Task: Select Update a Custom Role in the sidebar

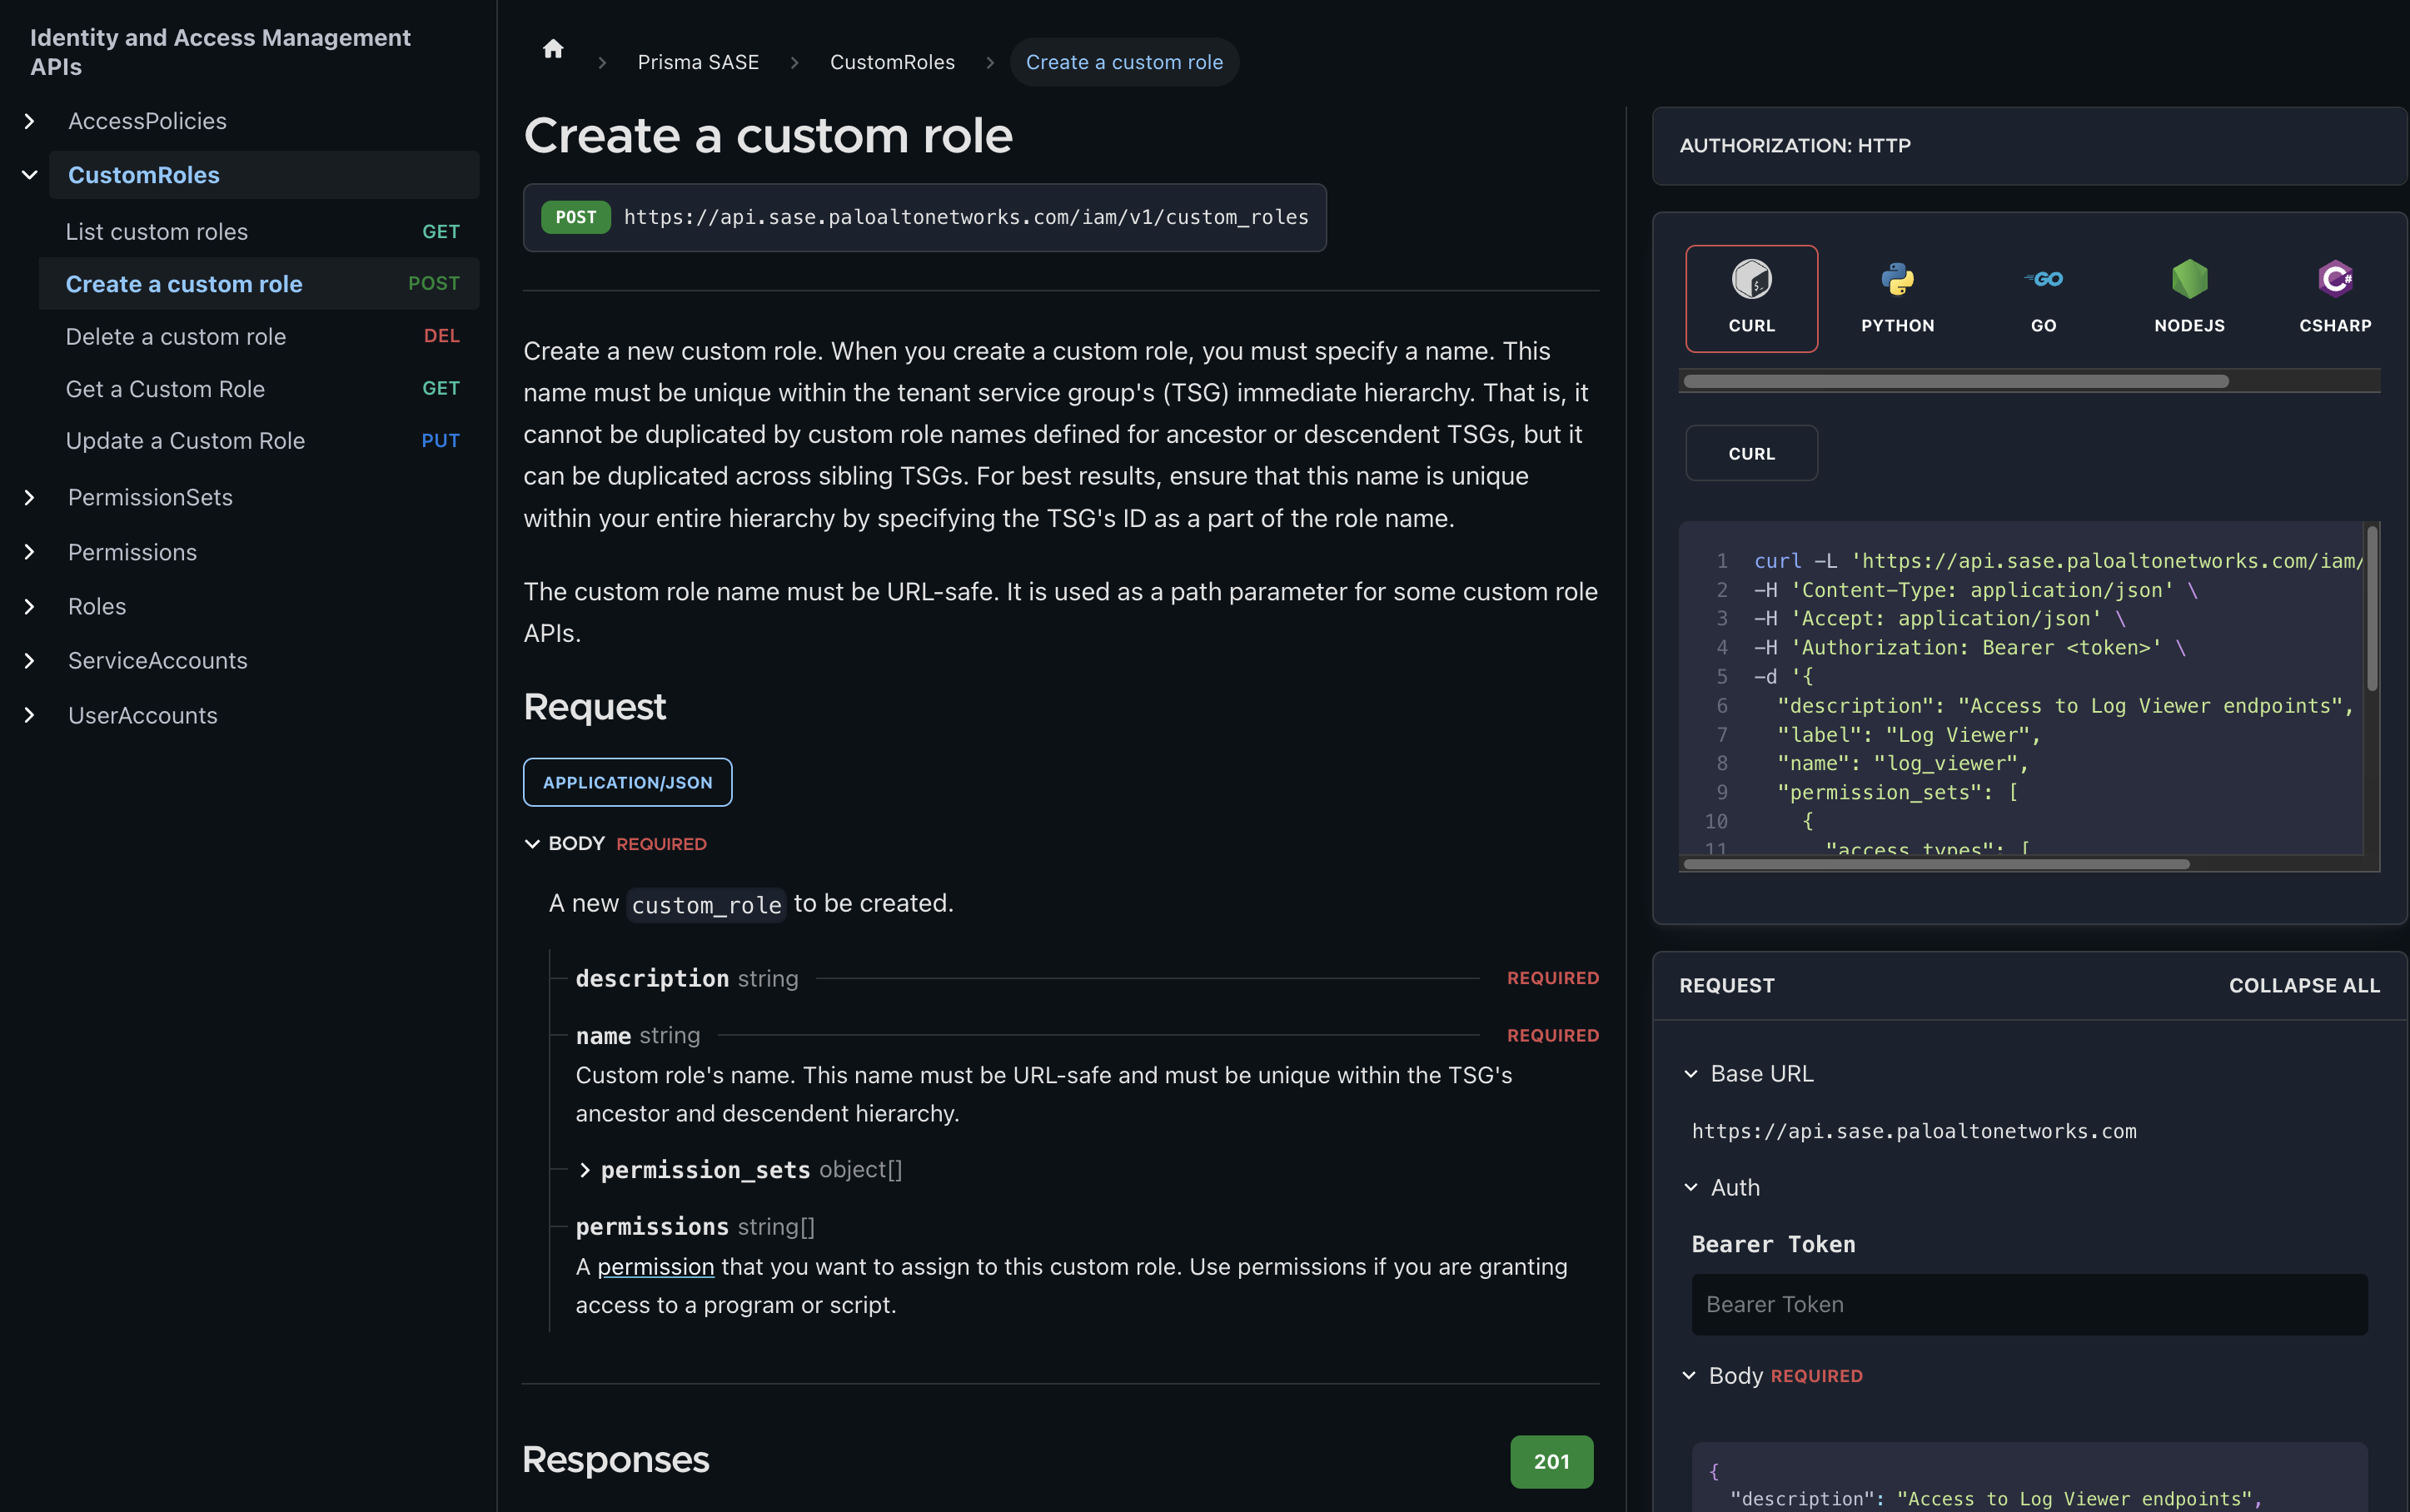Action: 185,440
